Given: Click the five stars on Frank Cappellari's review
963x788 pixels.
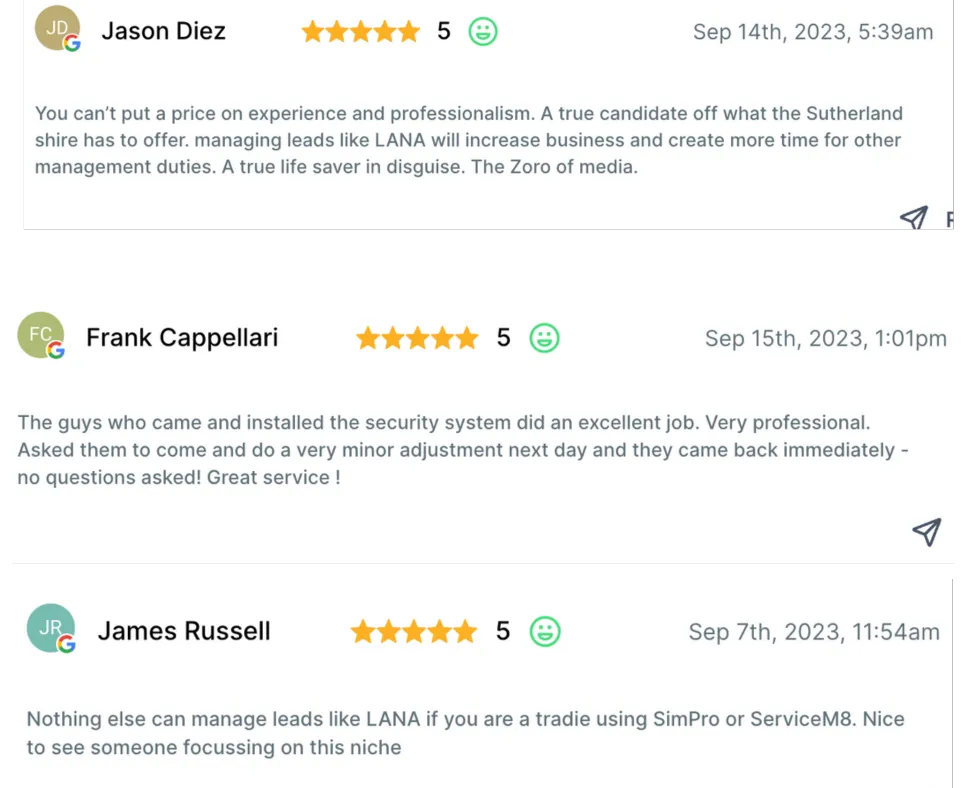Looking at the screenshot, I should pyautogui.click(x=417, y=338).
